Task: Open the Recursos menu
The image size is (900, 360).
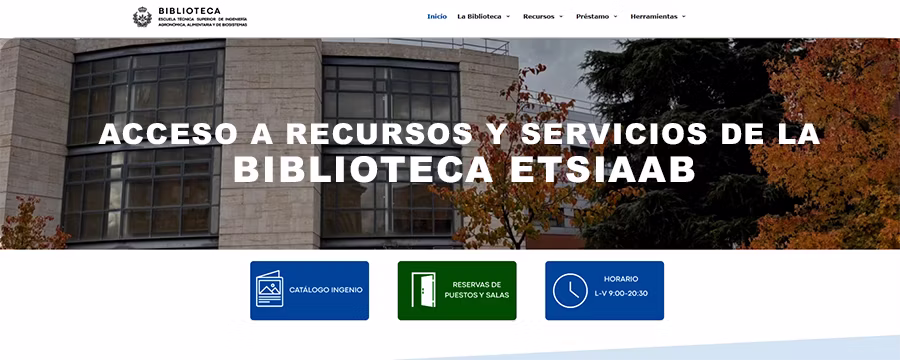Action: pyautogui.click(x=538, y=17)
